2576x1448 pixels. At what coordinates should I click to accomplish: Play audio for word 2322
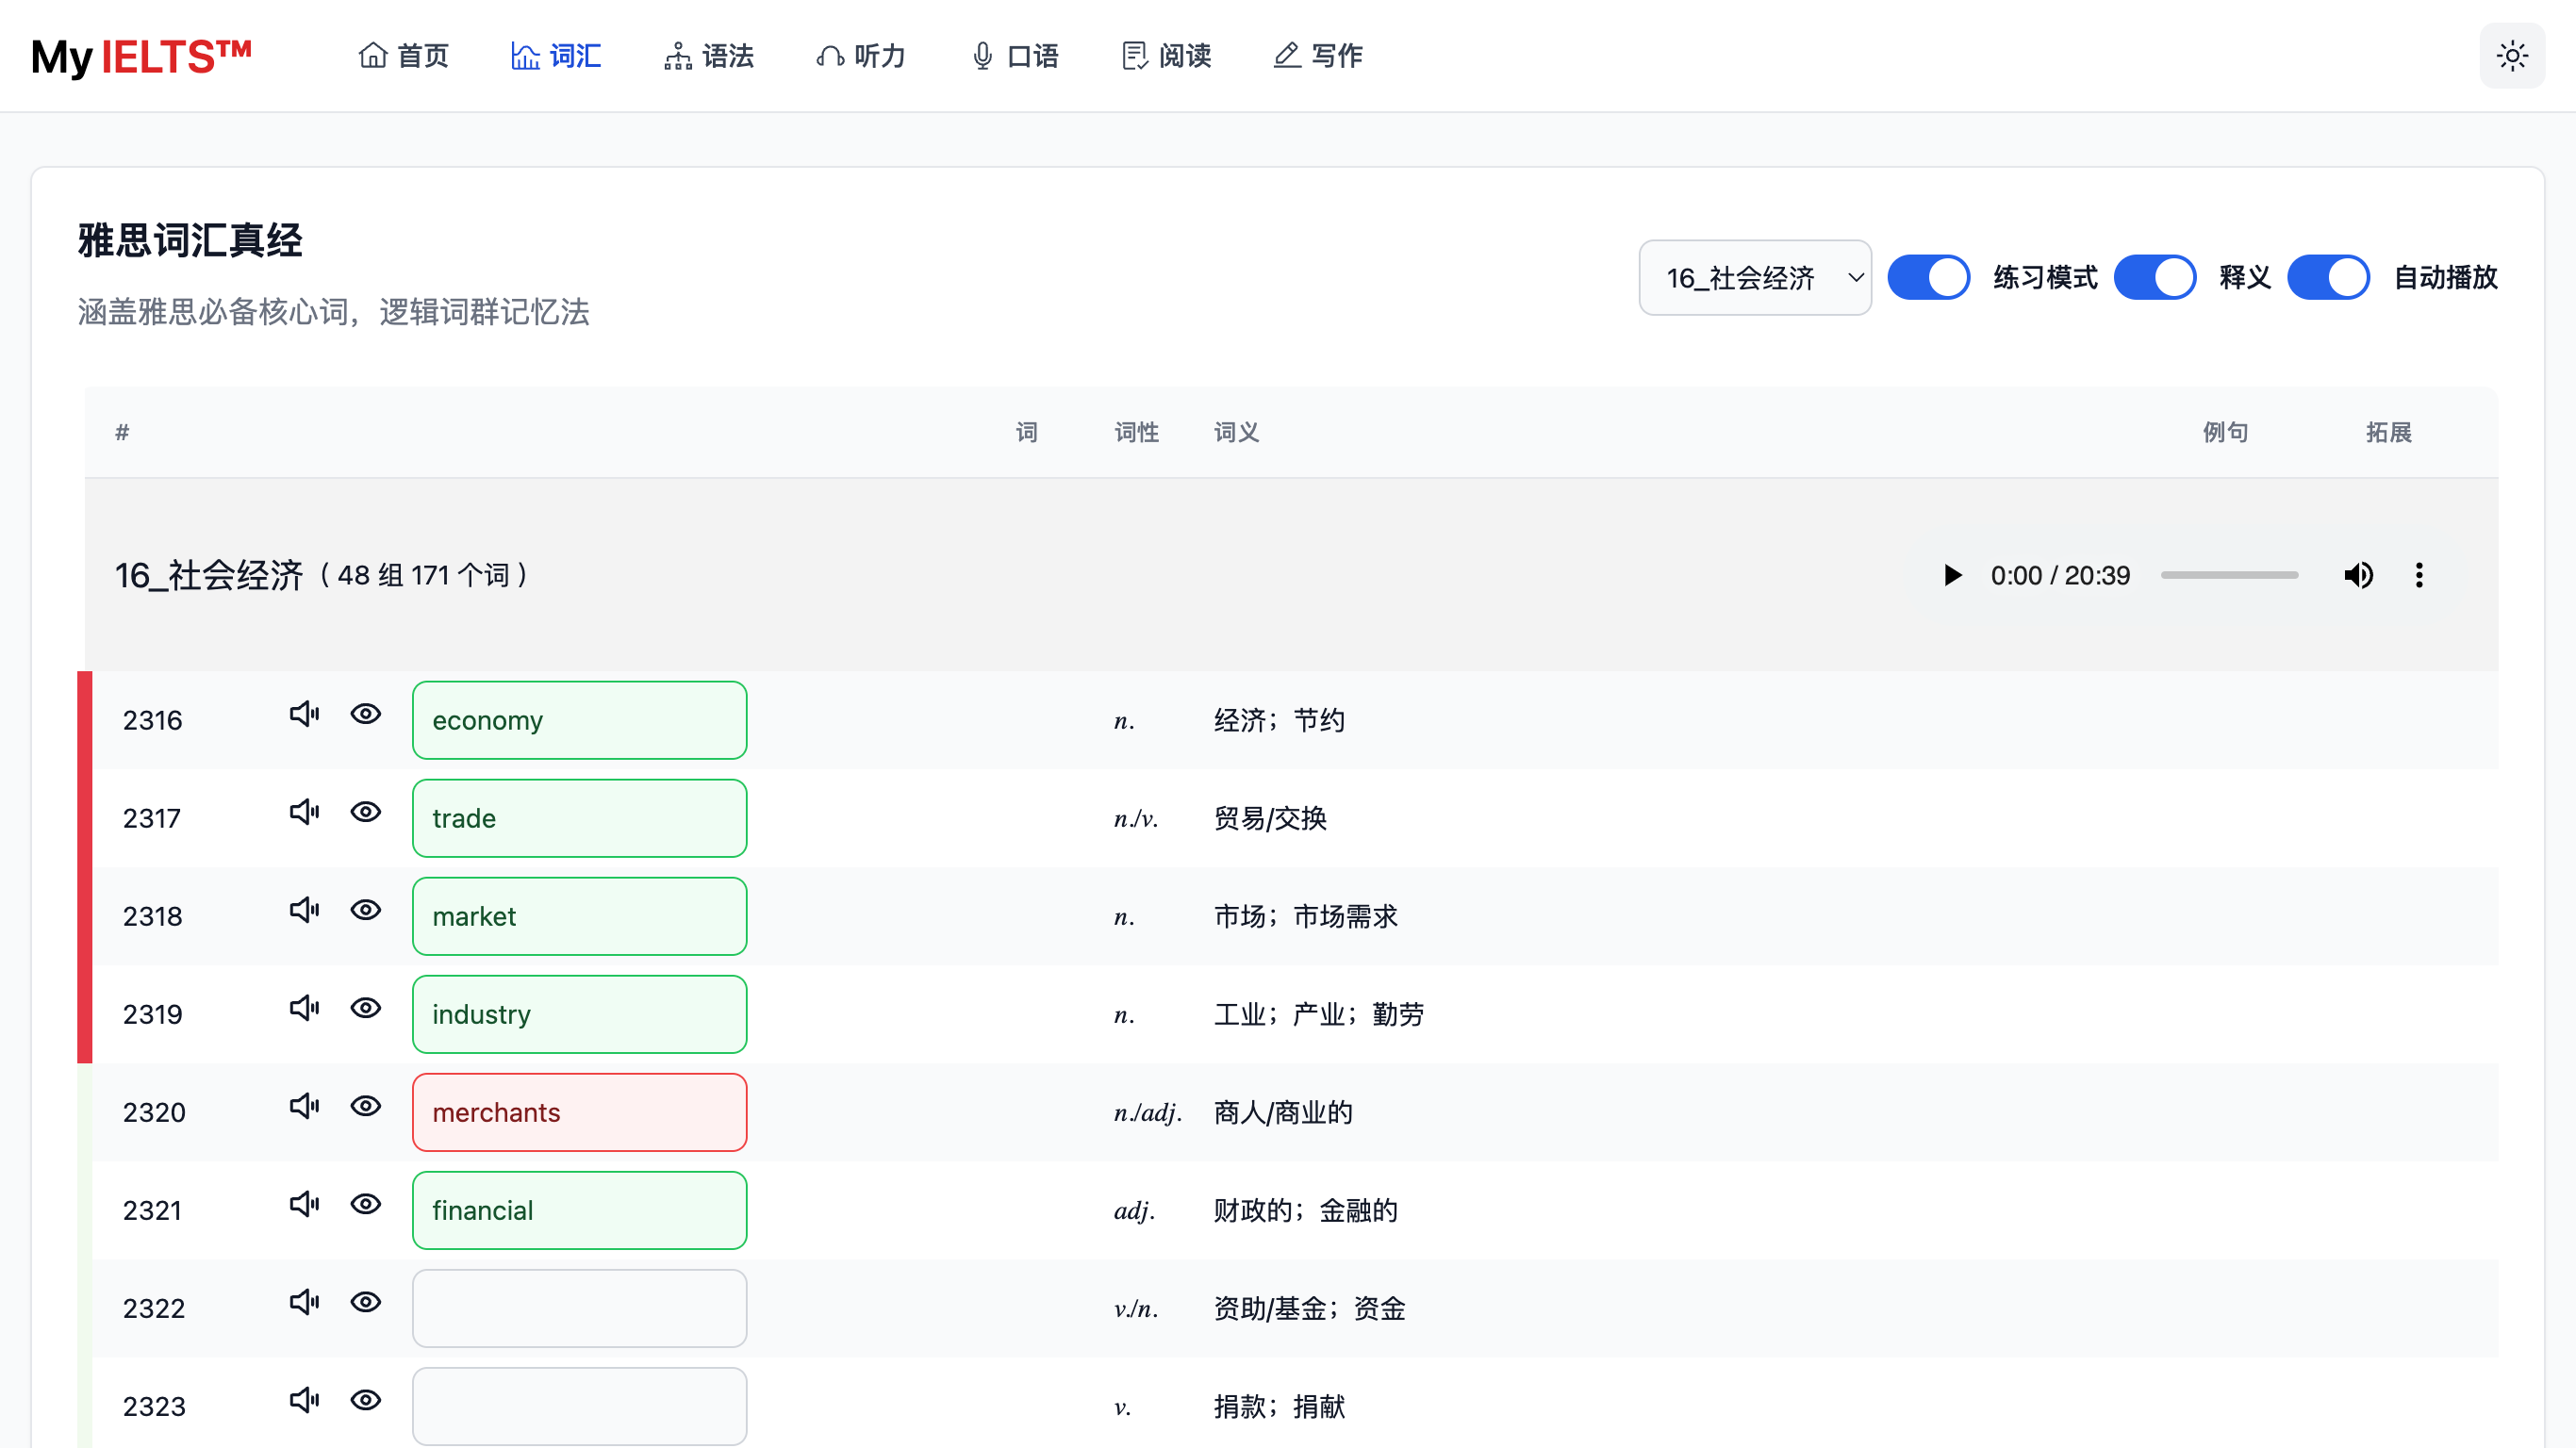coord(304,1302)
